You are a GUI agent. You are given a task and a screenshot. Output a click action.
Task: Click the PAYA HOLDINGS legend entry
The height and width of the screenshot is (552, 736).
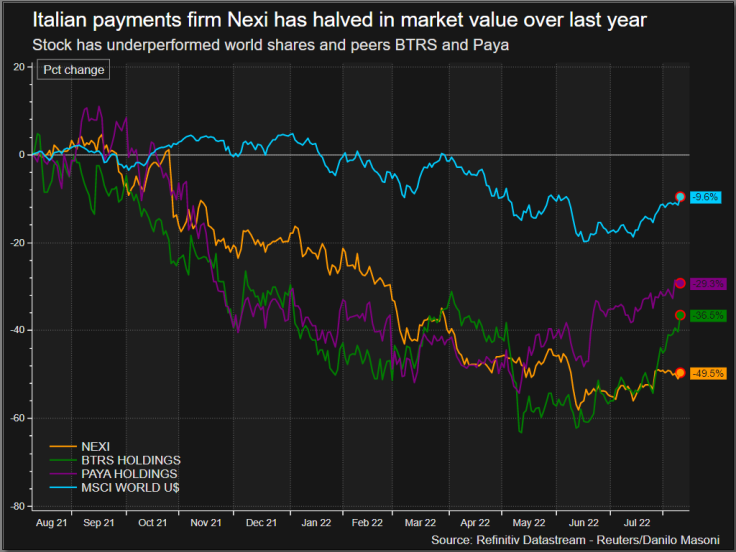[x=114, y=474]
